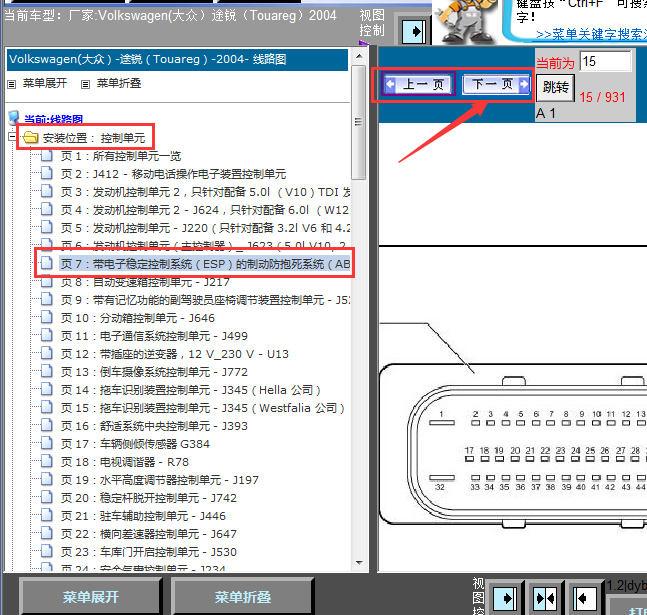
Task: Click the bottom 菜单展开 button
Action: coord(91,597)
